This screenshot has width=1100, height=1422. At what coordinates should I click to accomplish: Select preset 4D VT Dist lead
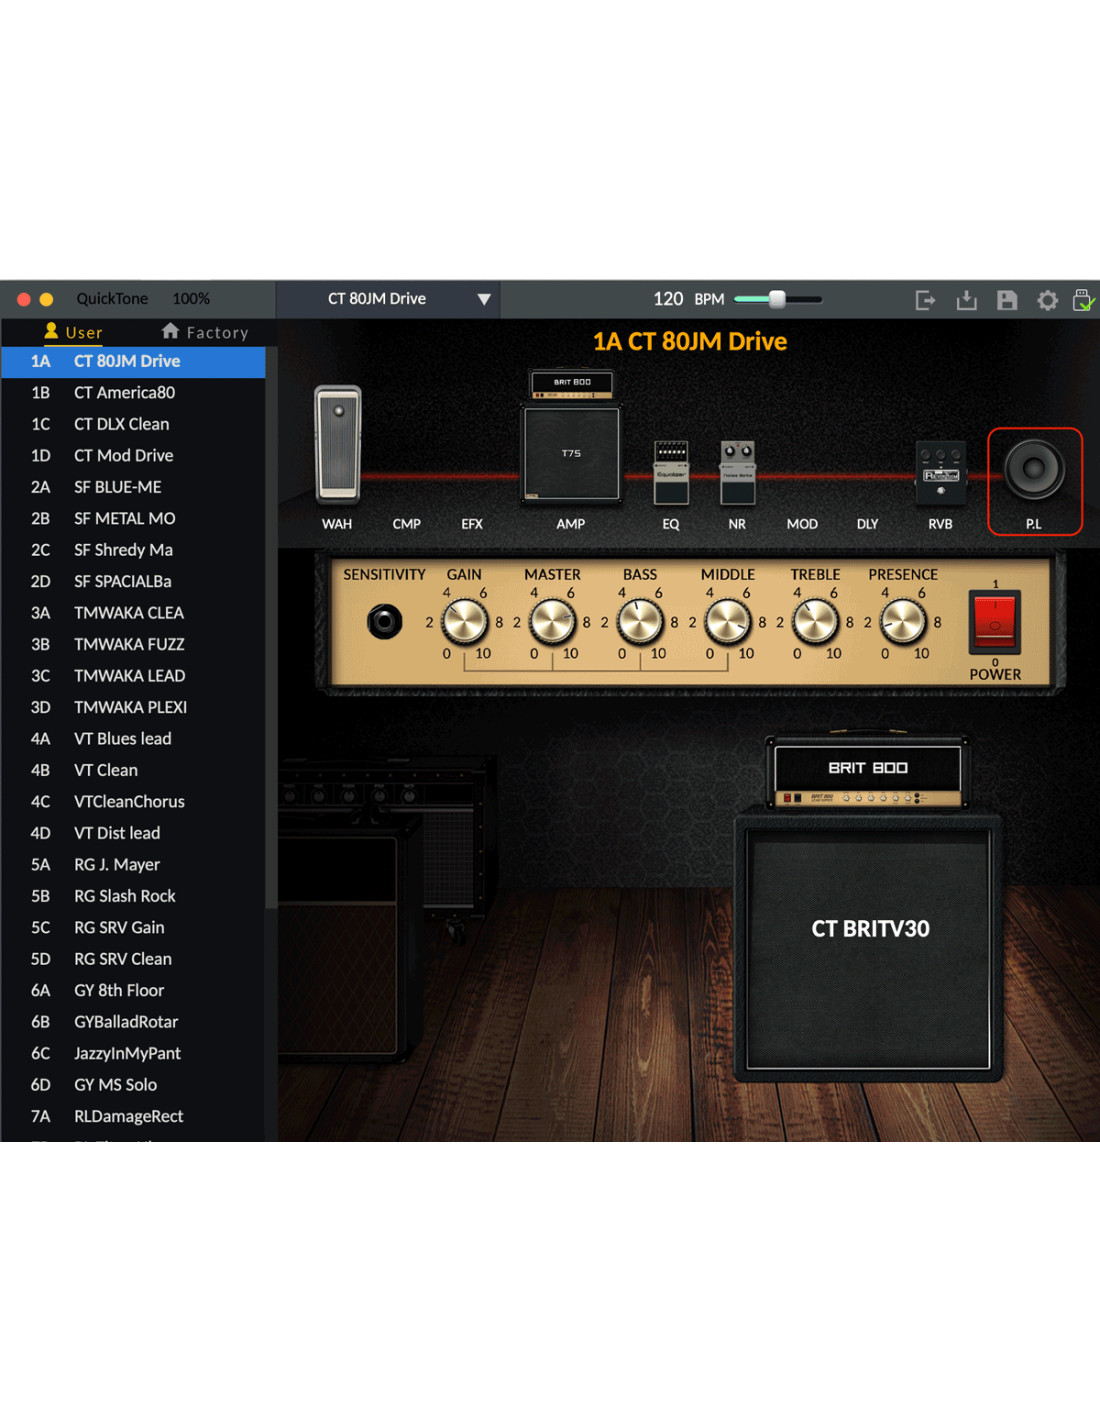pos(133,834)
